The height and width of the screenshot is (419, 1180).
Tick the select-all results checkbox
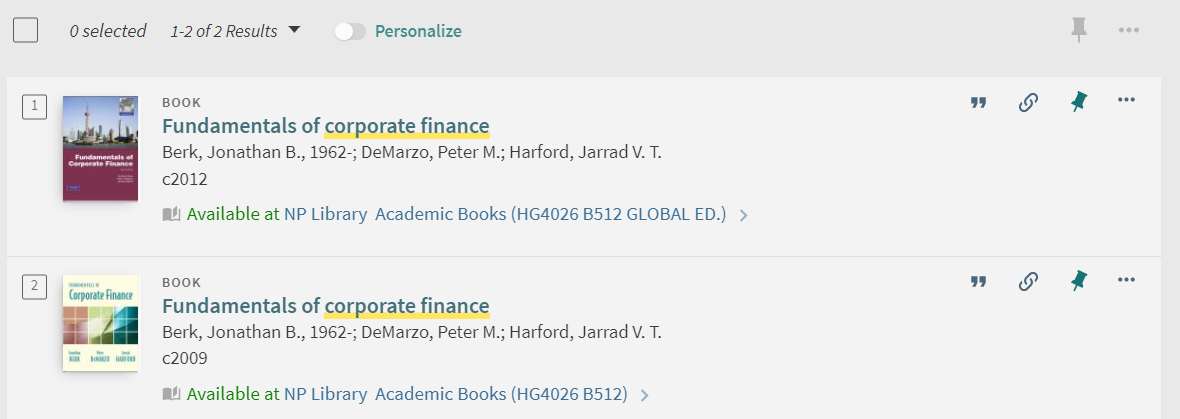(26, 30)
